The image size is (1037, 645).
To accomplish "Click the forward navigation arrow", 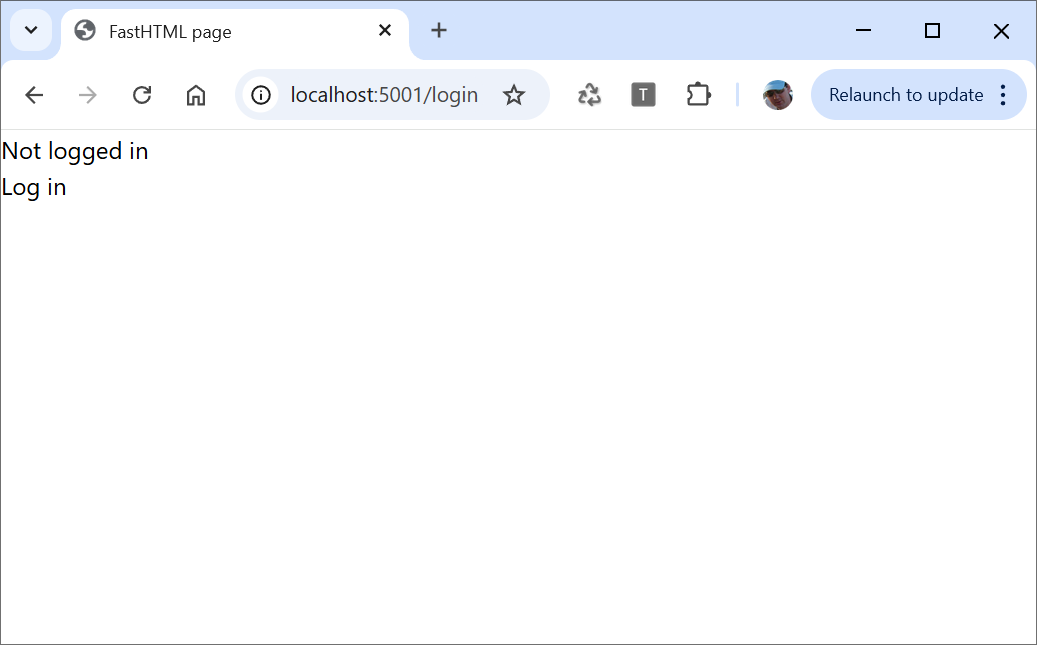I will (x=88, y=95).
